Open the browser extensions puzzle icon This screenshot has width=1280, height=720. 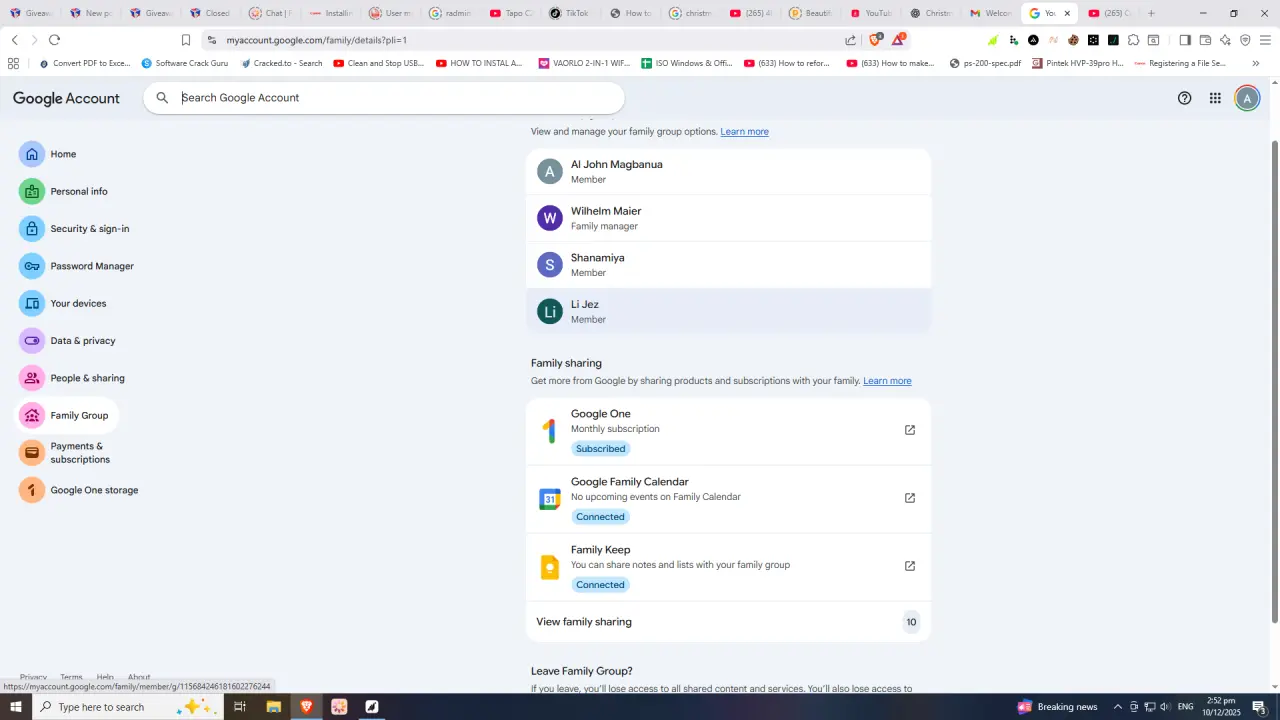pos(1133,40)
